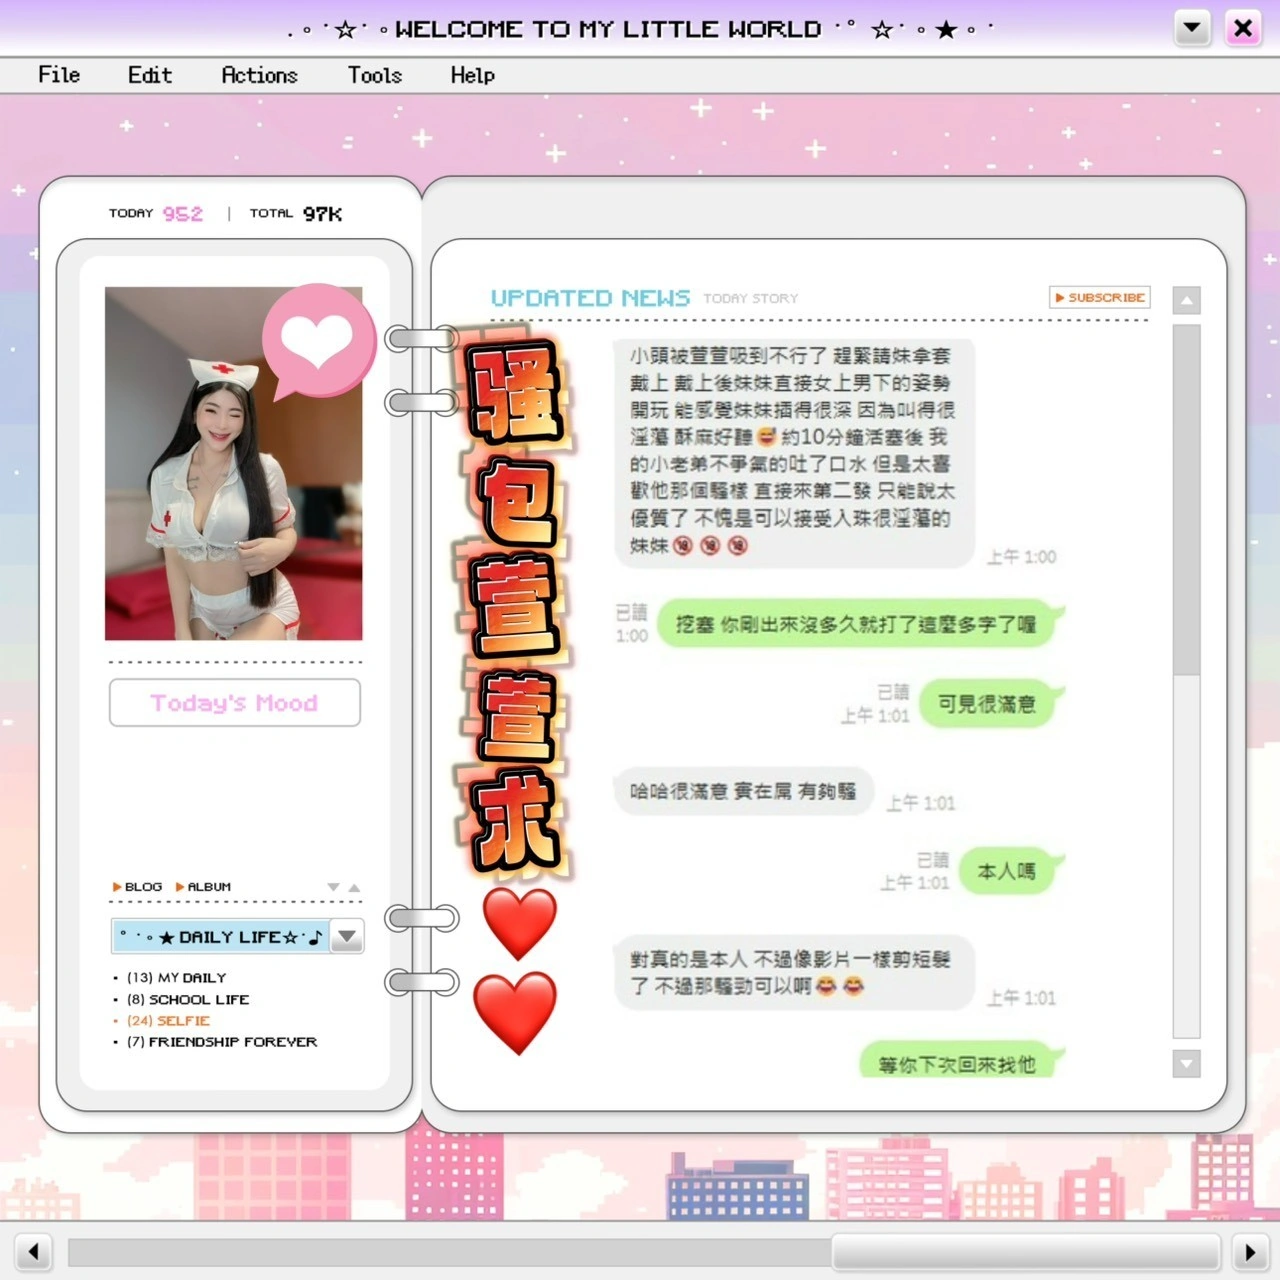Click the scroll-up arrow in news panel

(1186, 300)
